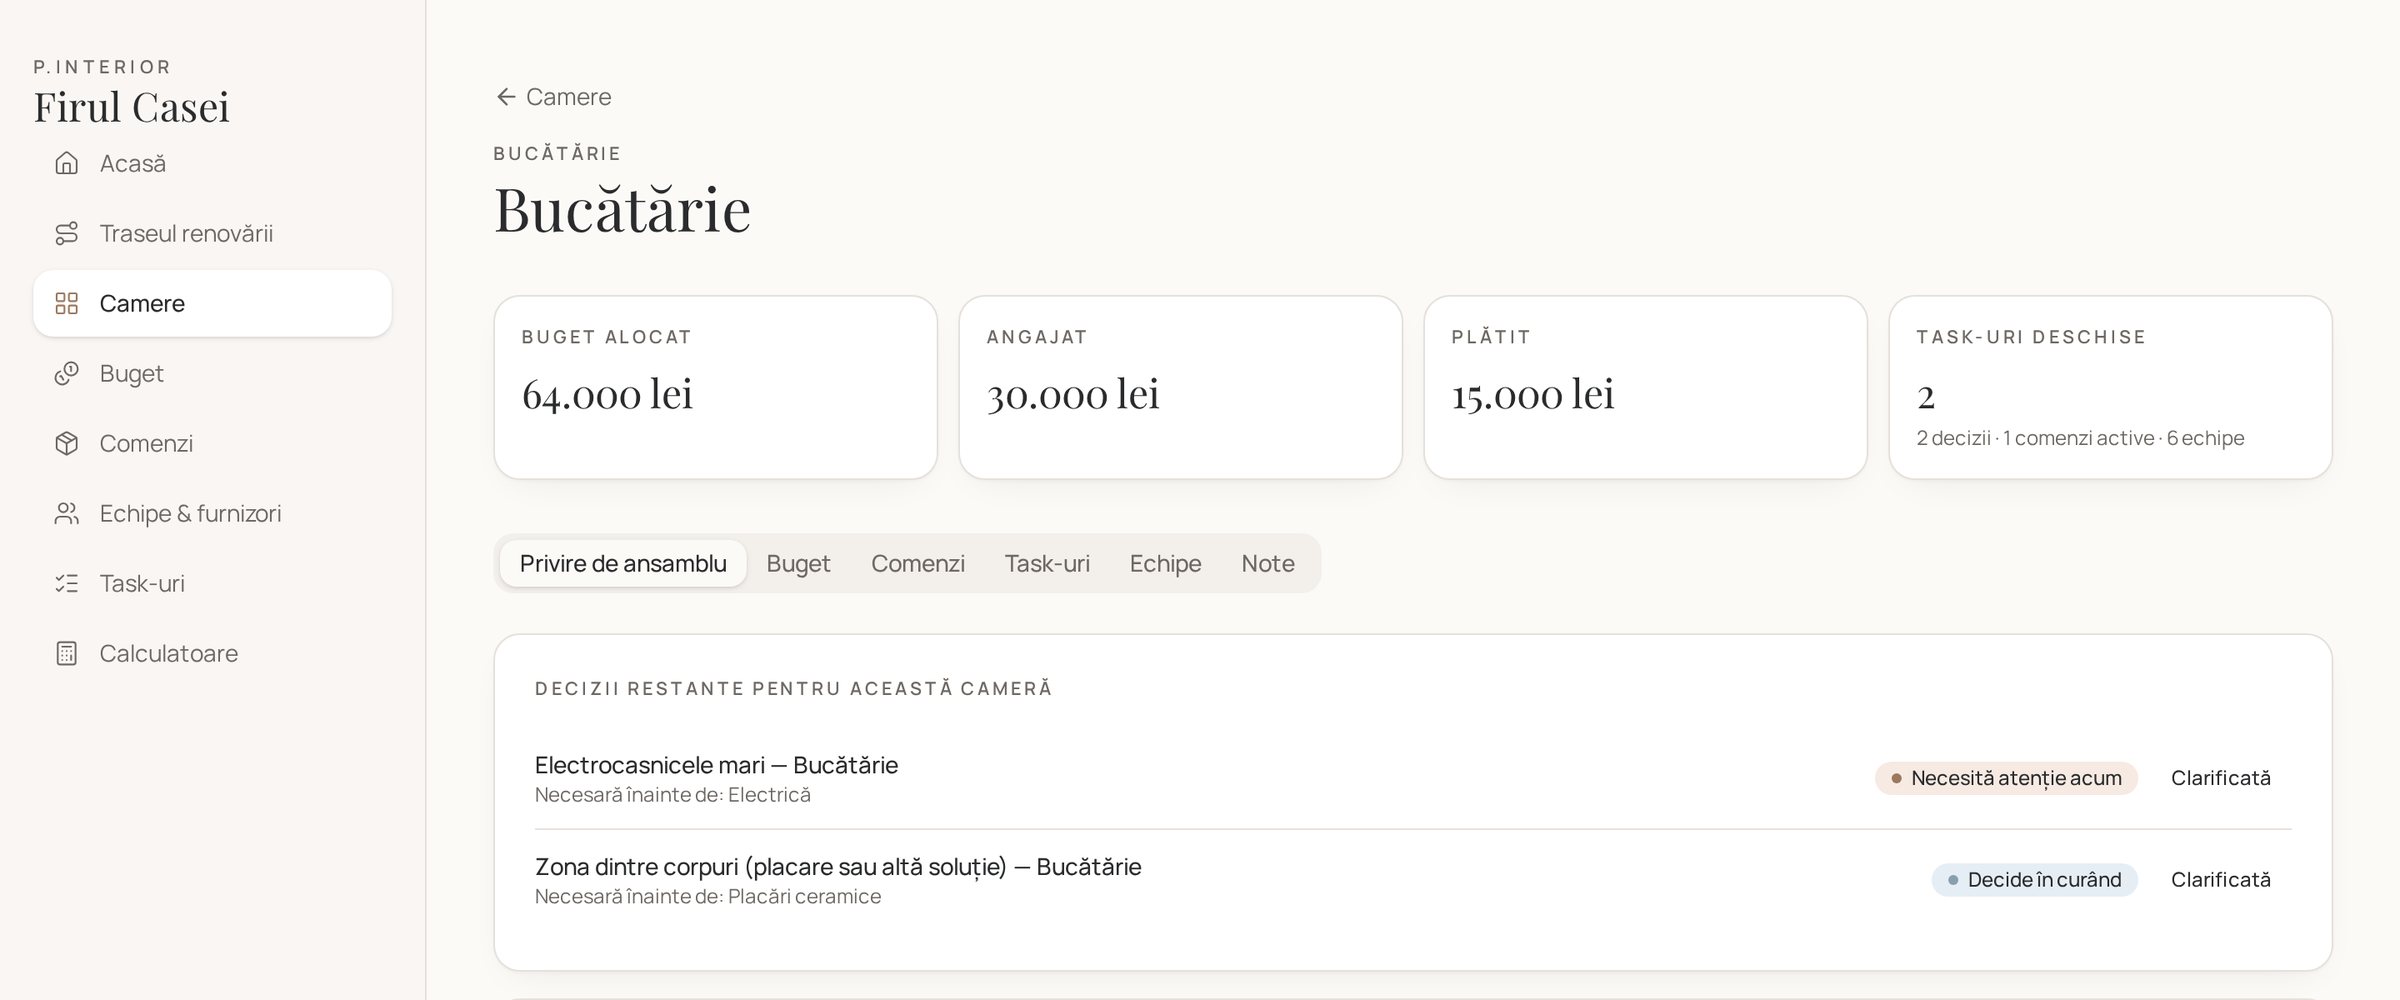The width and height of the screenshot is (2400, 1000).
Task: Mark Zona dintre corpuri decision as Clarificată
Action: coord(2220,880)
